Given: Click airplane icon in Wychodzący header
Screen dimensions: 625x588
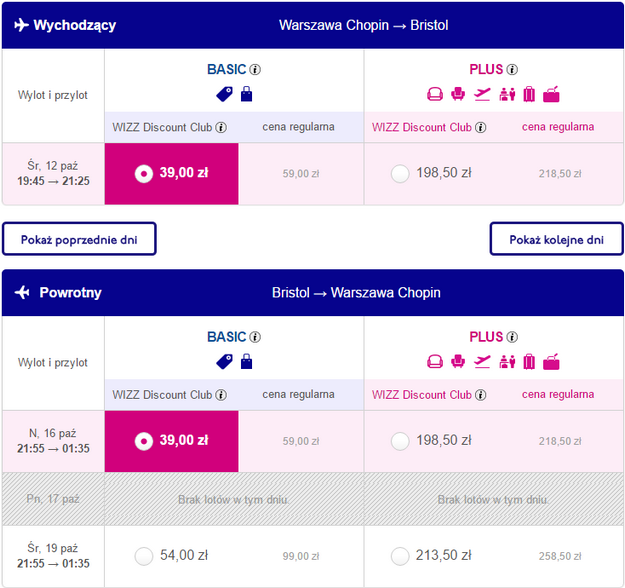Looking at the screenshot, I should [22, 25].
